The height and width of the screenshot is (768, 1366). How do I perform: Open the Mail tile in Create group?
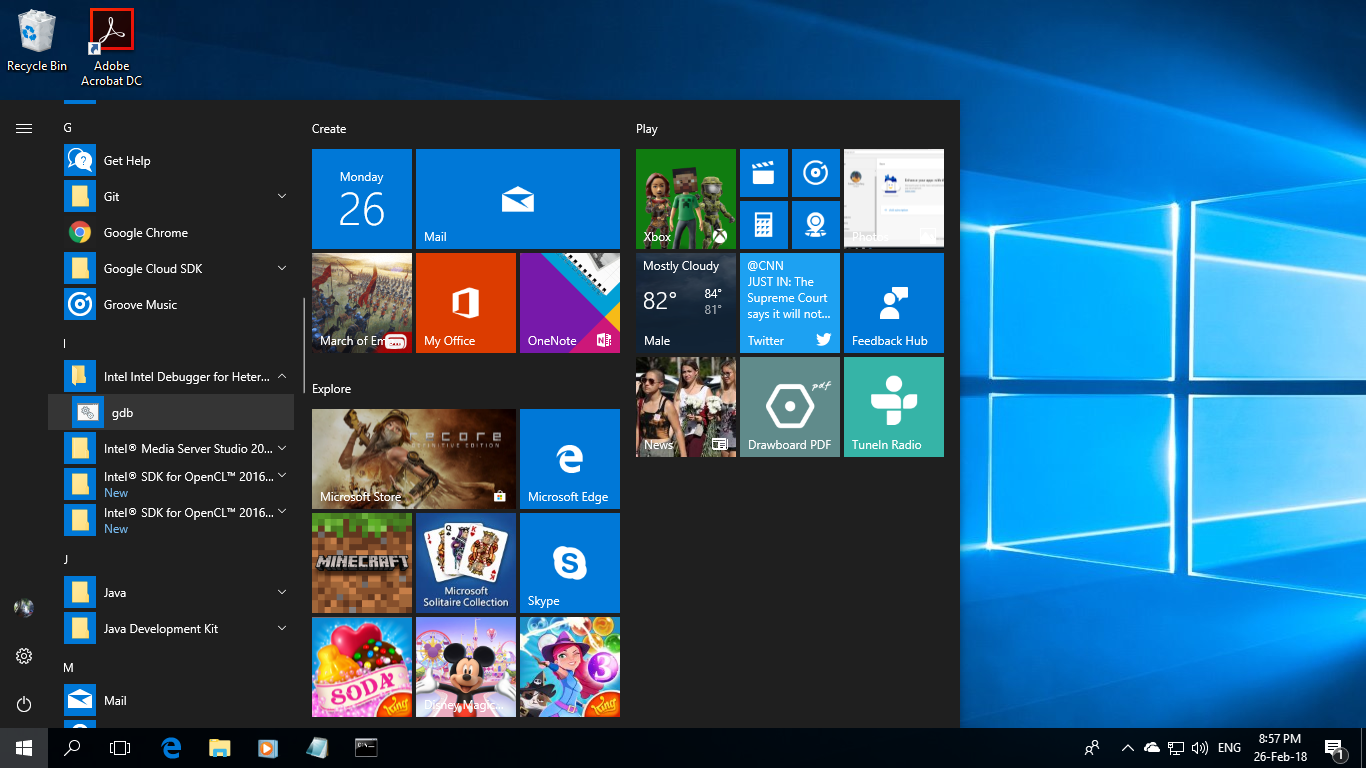(x=517, y=199)
